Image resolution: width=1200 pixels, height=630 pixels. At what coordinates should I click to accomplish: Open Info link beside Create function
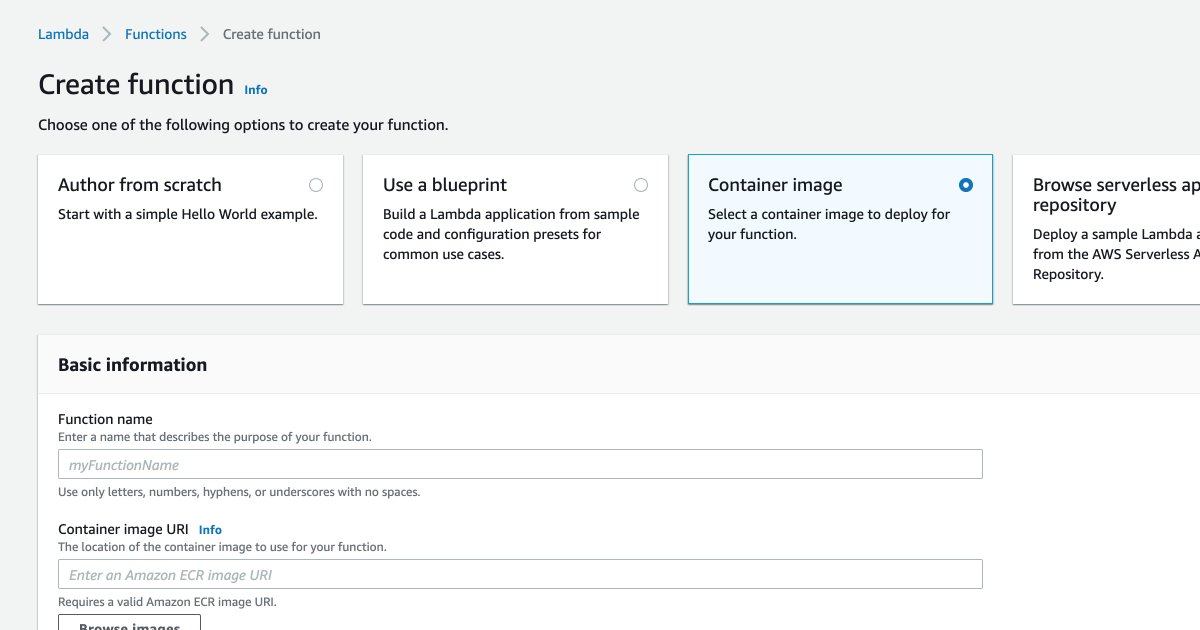[x=256, y=90]
